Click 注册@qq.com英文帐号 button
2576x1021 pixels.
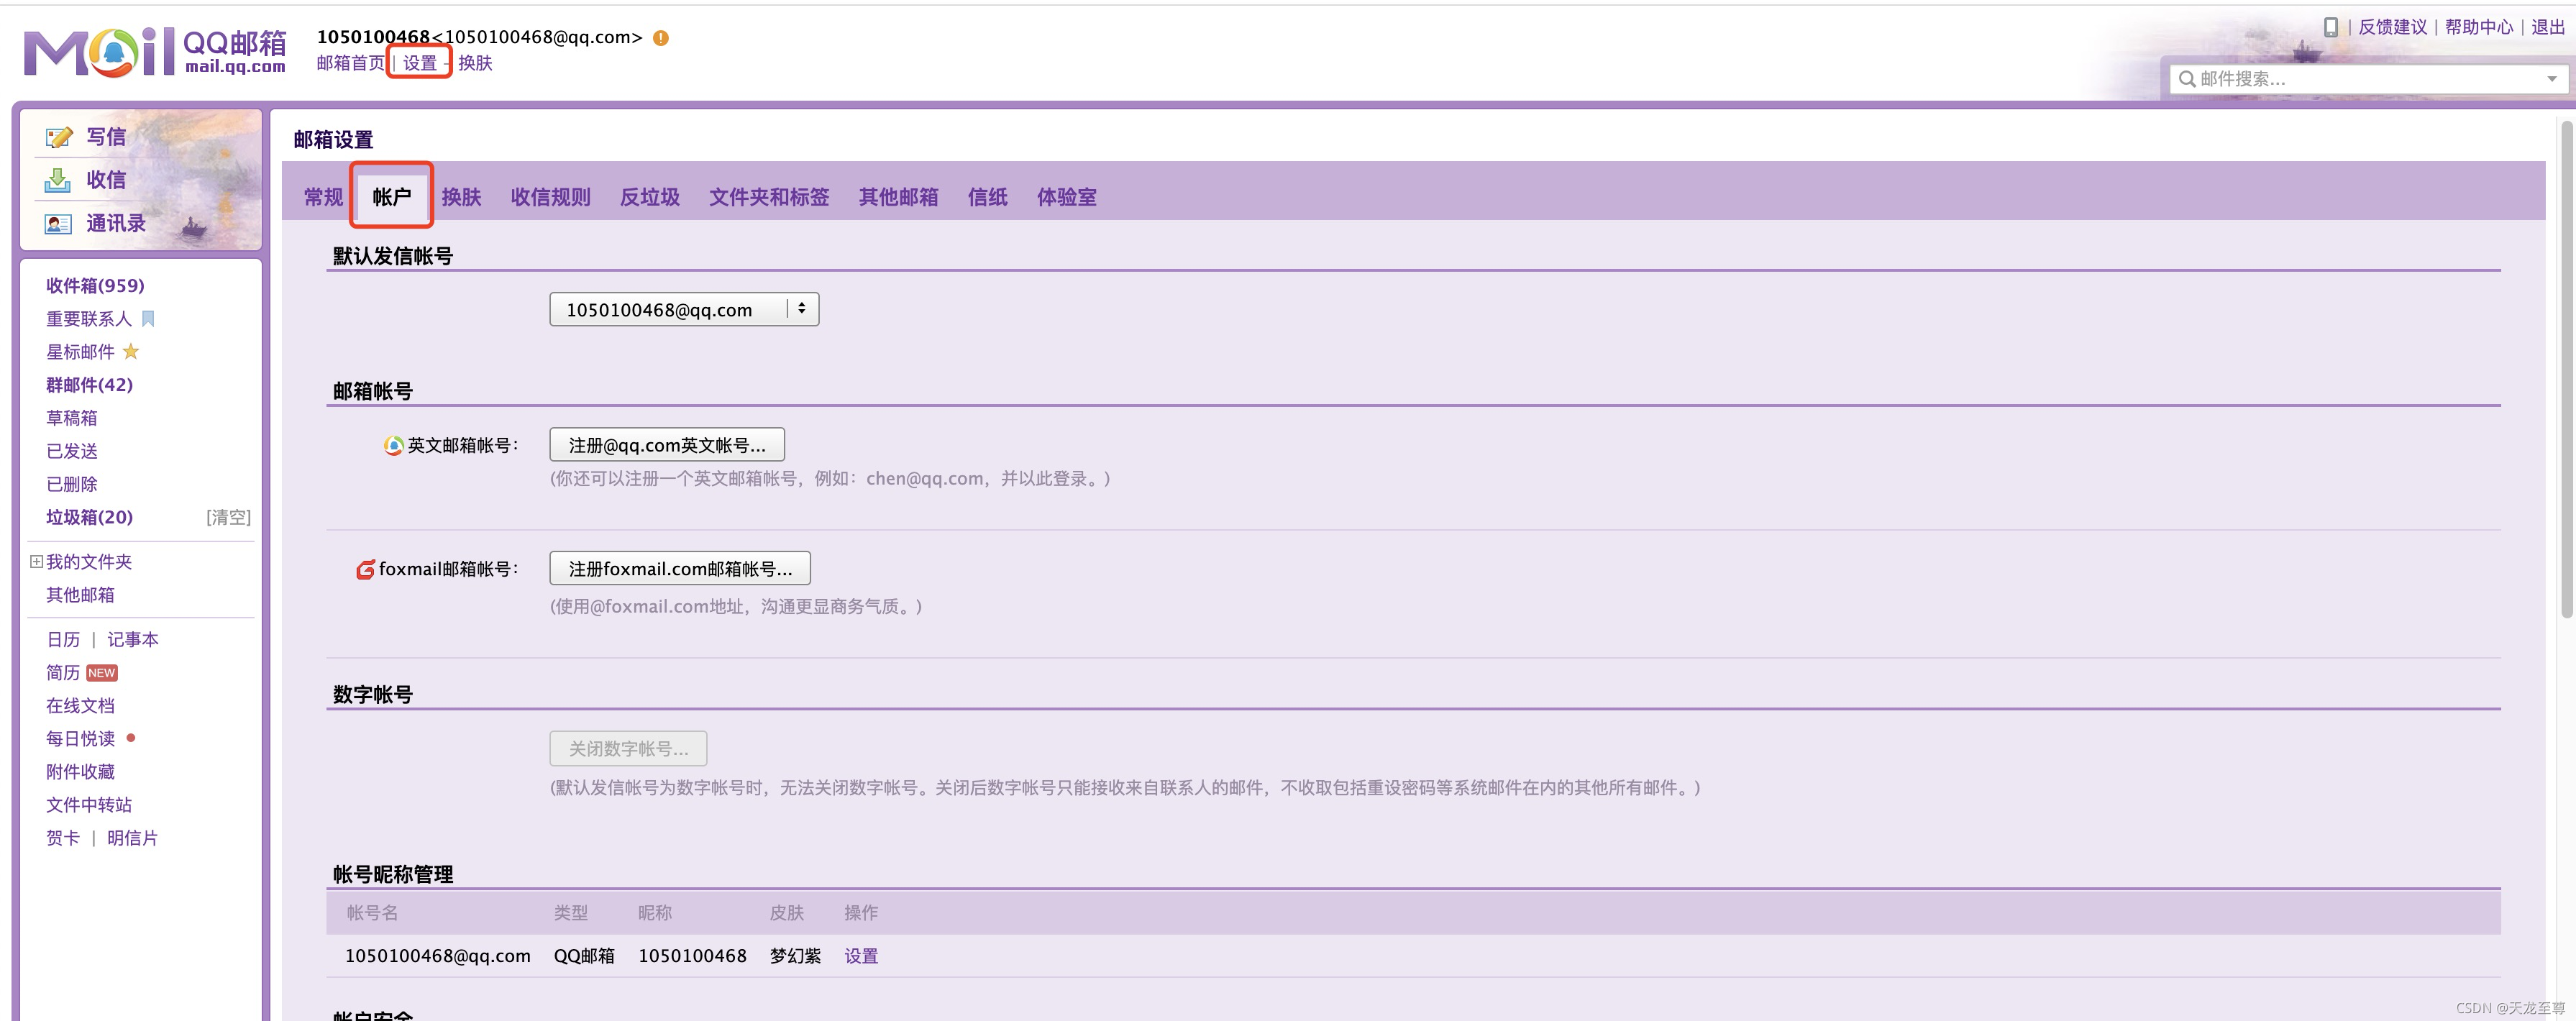[667, 445]
